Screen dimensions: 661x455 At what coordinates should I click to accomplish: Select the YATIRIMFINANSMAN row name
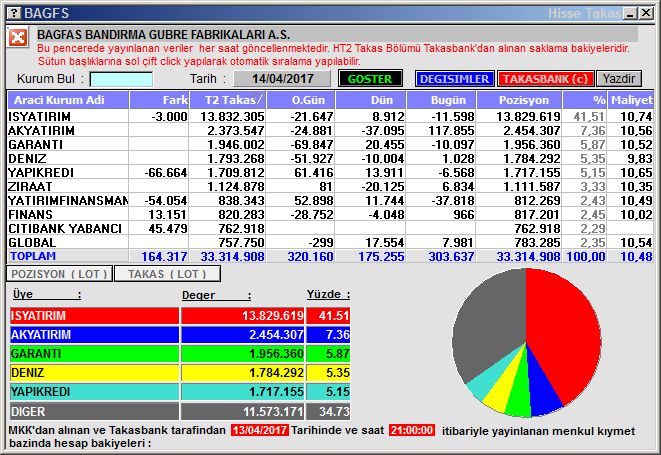[68, 200]
